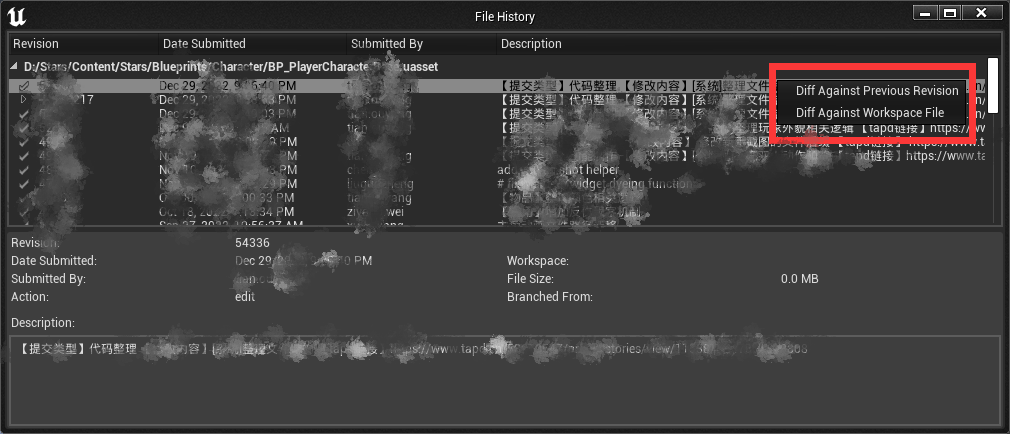
Task: Click the Description column header
Action: (x=531, y=44)
